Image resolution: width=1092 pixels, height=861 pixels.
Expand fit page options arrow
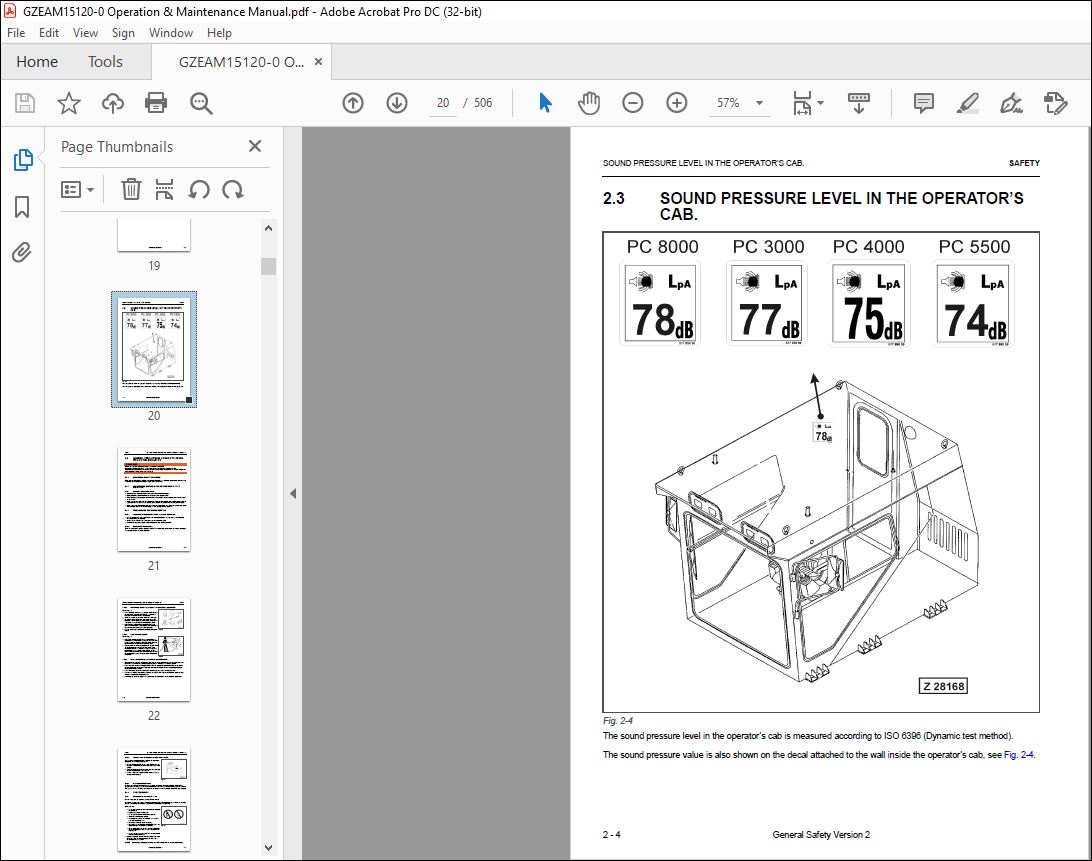pos(820,103)
